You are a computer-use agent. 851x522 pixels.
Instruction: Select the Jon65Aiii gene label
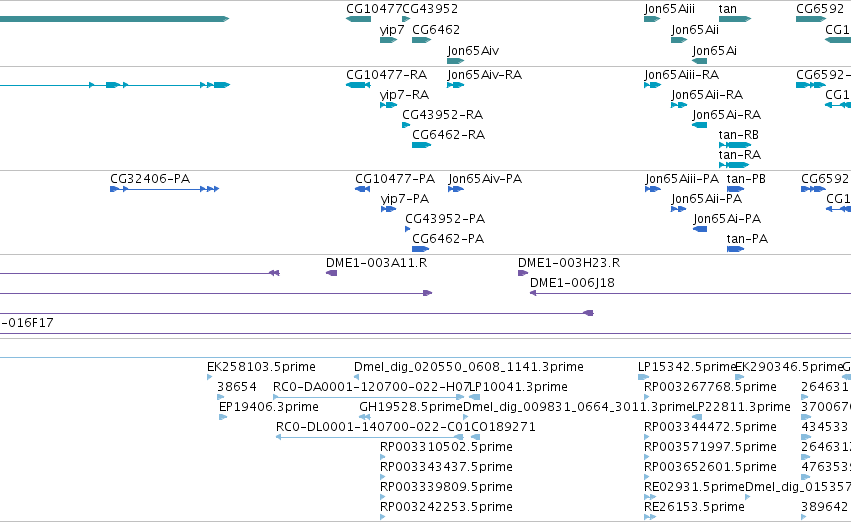click(x=669, y=9)
